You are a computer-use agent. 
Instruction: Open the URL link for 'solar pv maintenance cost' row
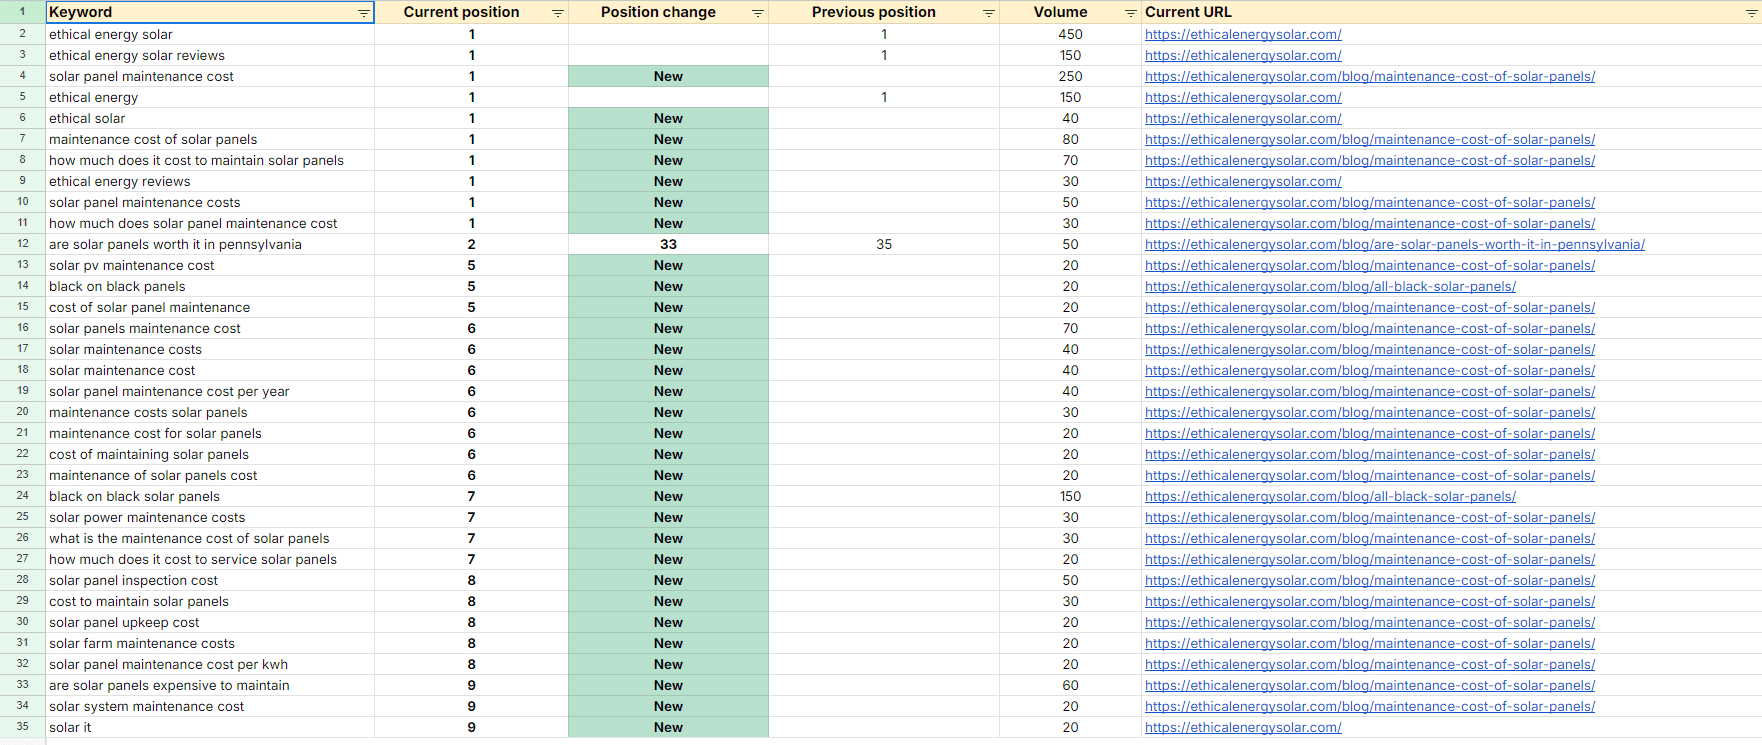(x=1370, y=265)
